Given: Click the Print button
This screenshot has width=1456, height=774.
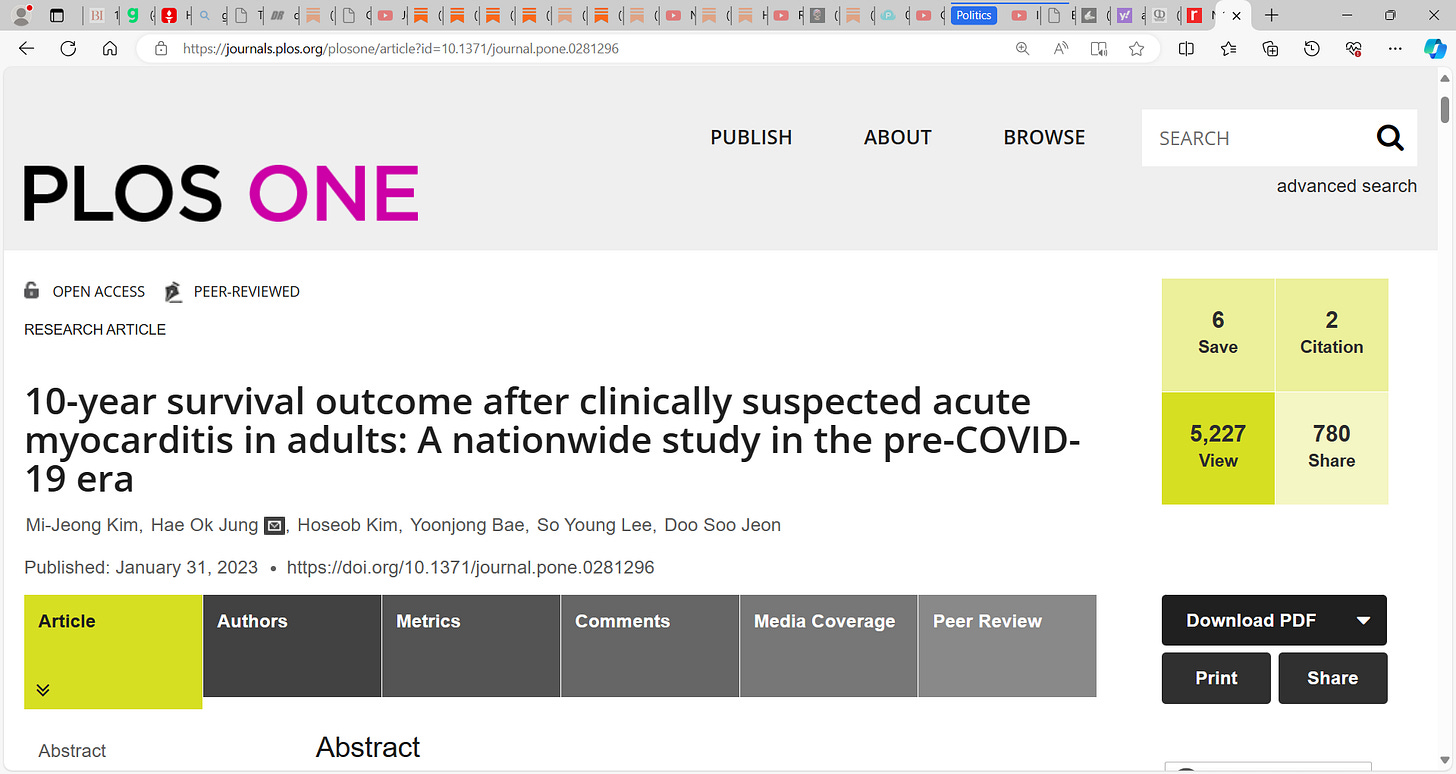Looking at the screenshot, I should [x=1216, y=678].
